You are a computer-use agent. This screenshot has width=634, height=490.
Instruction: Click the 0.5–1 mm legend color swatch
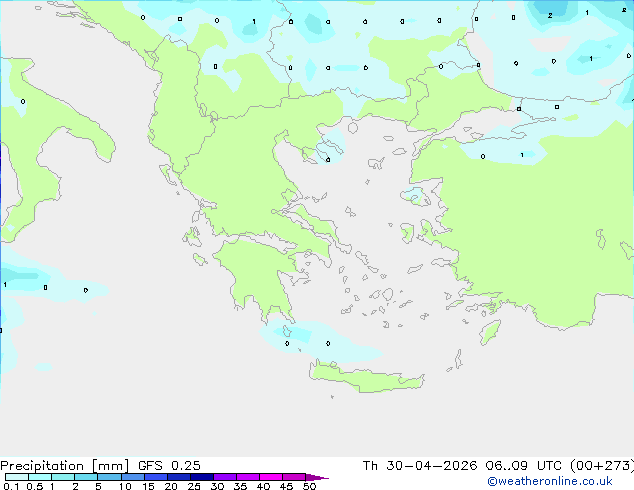tap(40, 477)
